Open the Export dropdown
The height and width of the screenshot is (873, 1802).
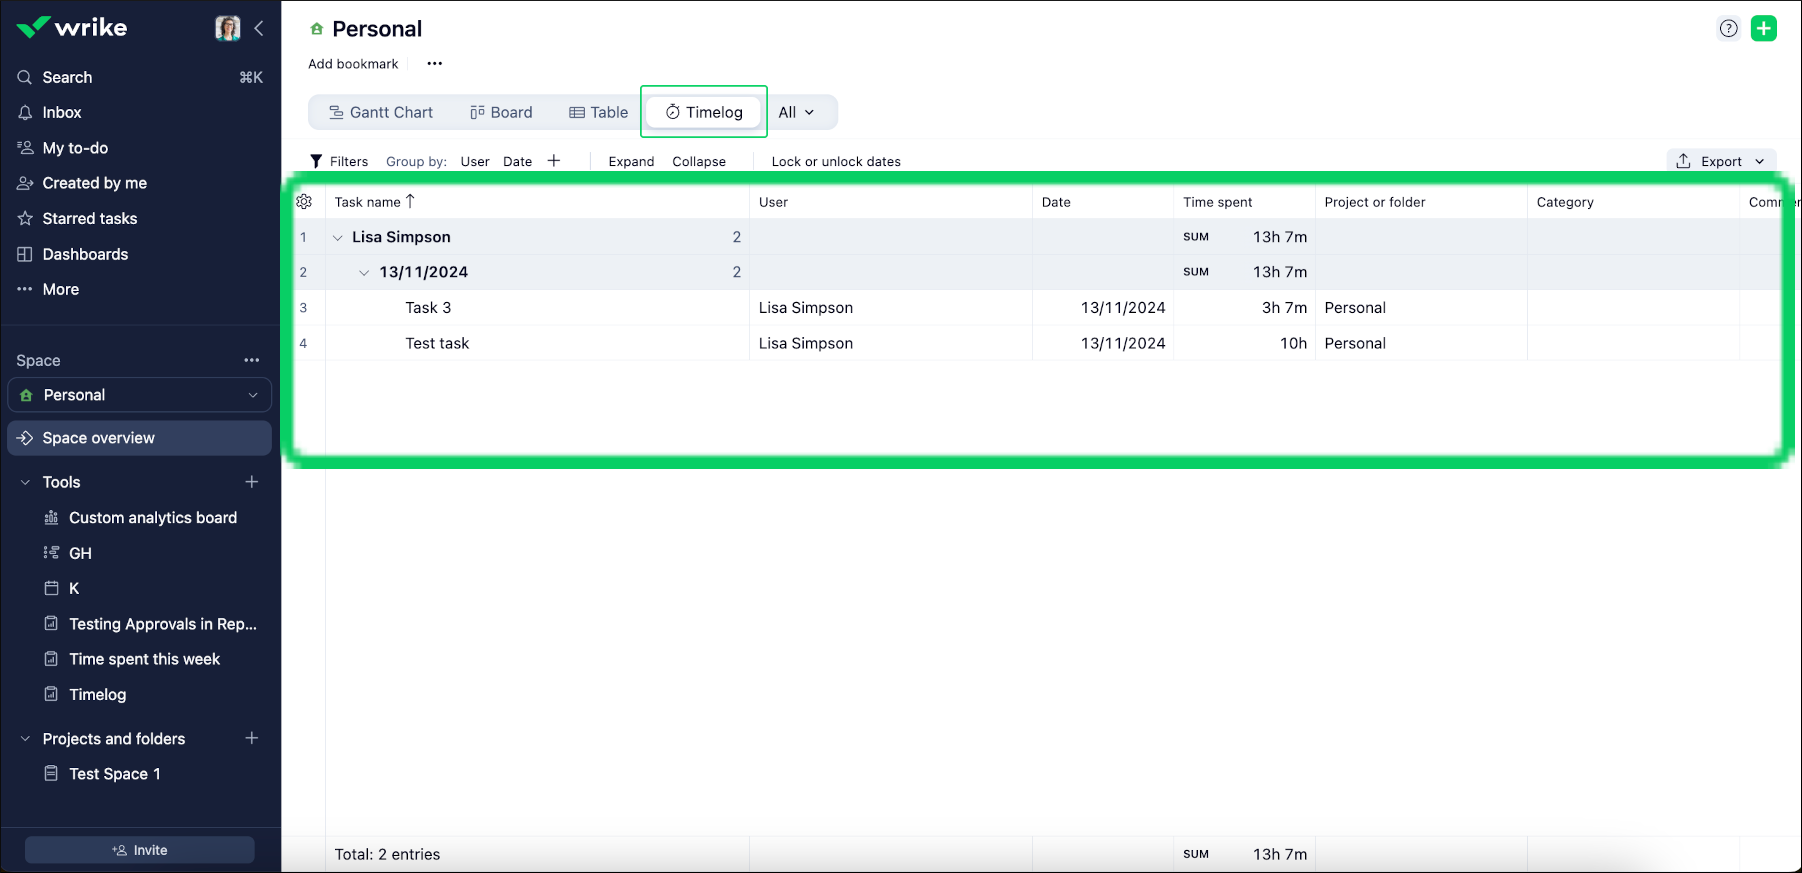point(1721,161)
